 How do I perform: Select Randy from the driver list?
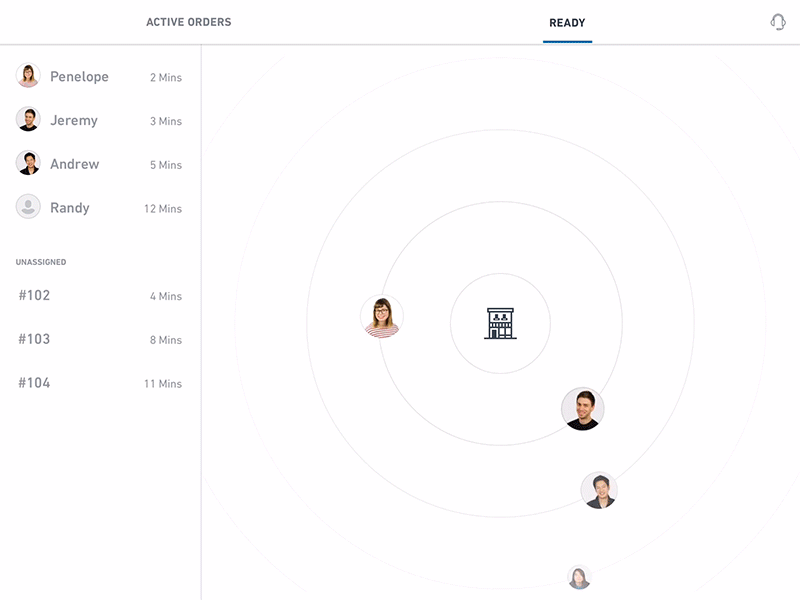pos(69,208)
